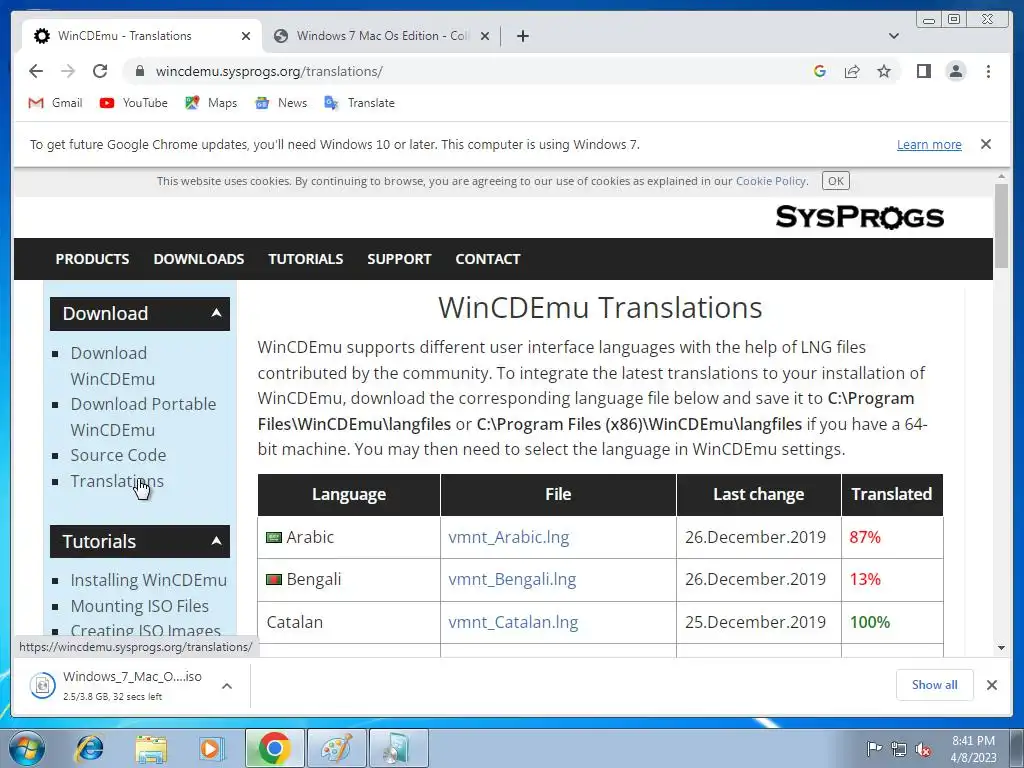Launch Internet Explorer from taskbar
Screen dimensions: 1024x768
pyautogui.click(x=89, y=748)
